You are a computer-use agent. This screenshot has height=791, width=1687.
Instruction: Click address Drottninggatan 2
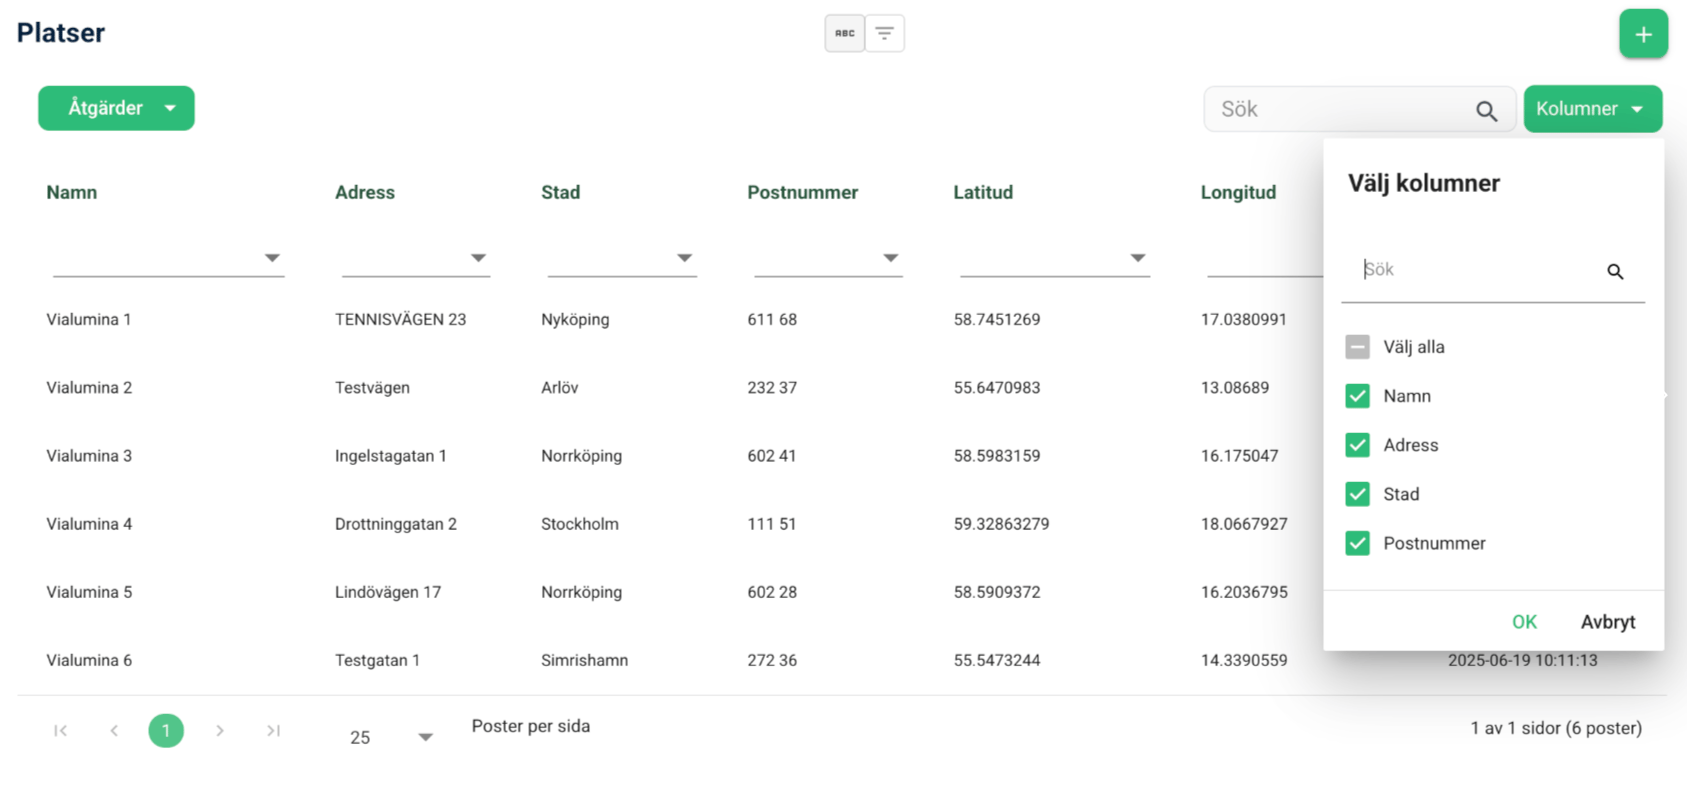(396, 524)
